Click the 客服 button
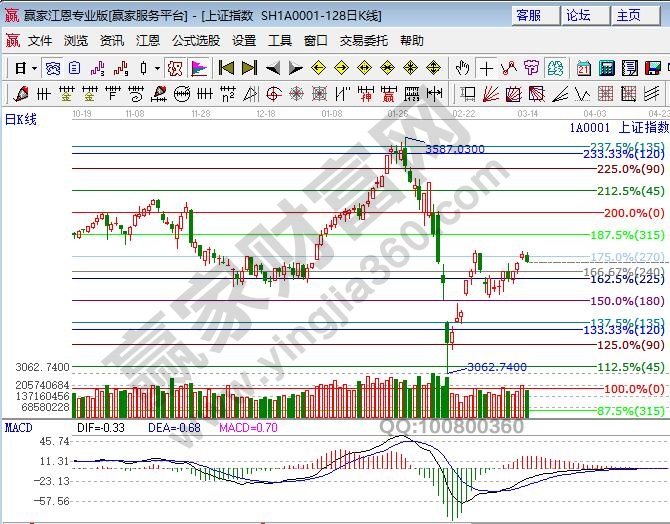670x524 pixels. (x=529, y=15)
